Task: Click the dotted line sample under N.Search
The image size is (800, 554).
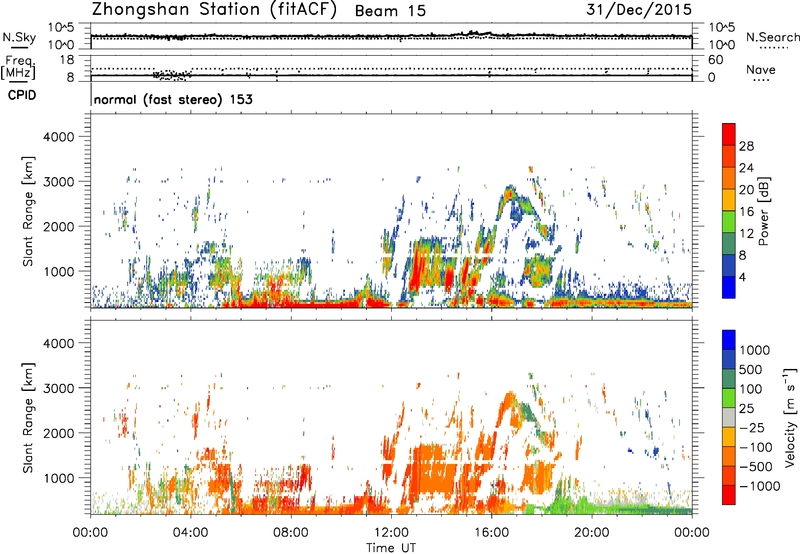Action: click(773, 48)
